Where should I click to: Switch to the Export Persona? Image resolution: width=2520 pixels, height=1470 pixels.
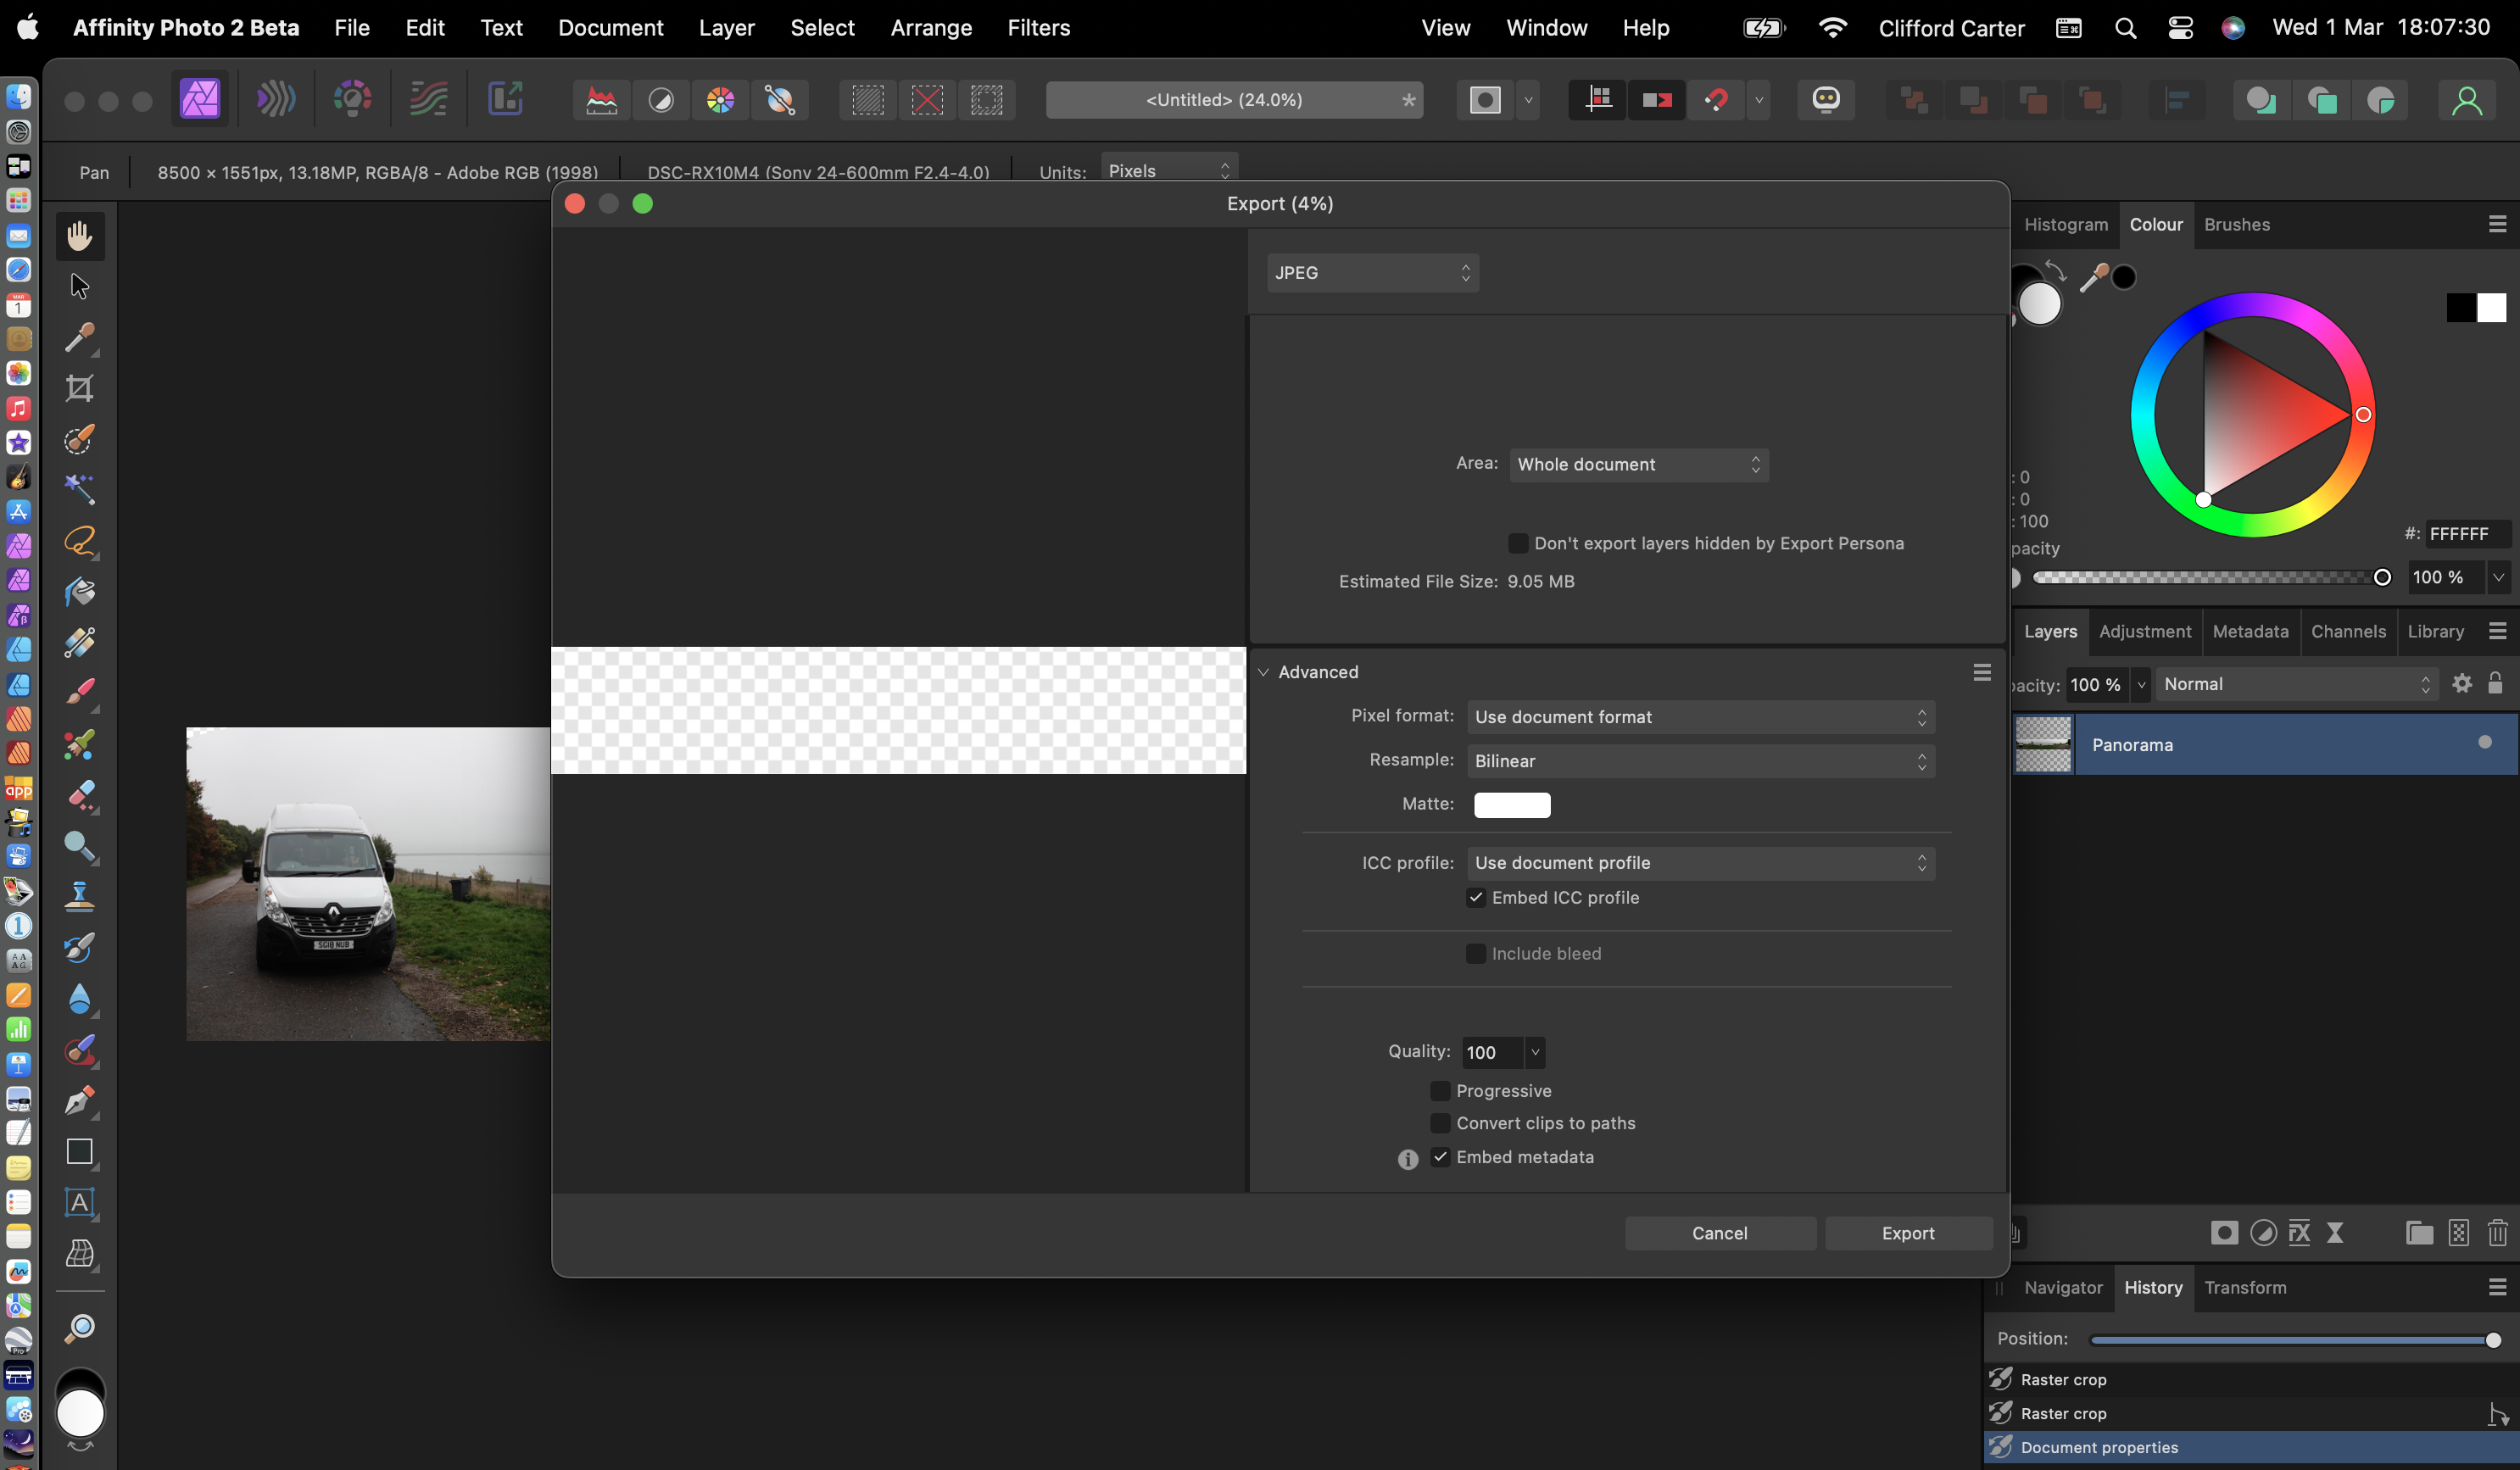click(x=505, y=99)
